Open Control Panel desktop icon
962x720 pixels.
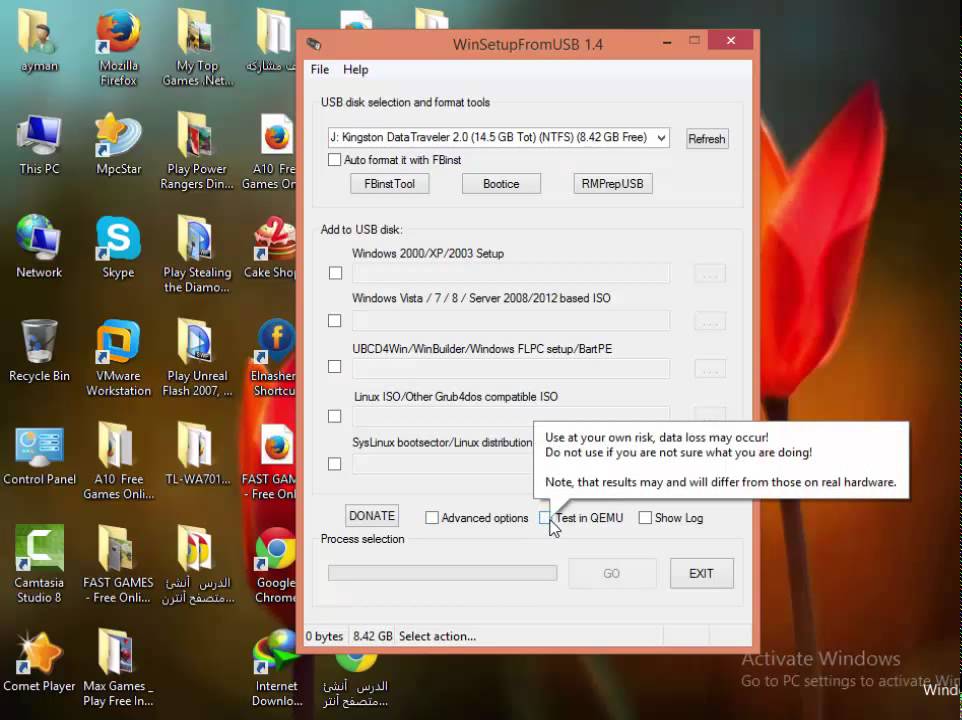(x=39, y=454)
